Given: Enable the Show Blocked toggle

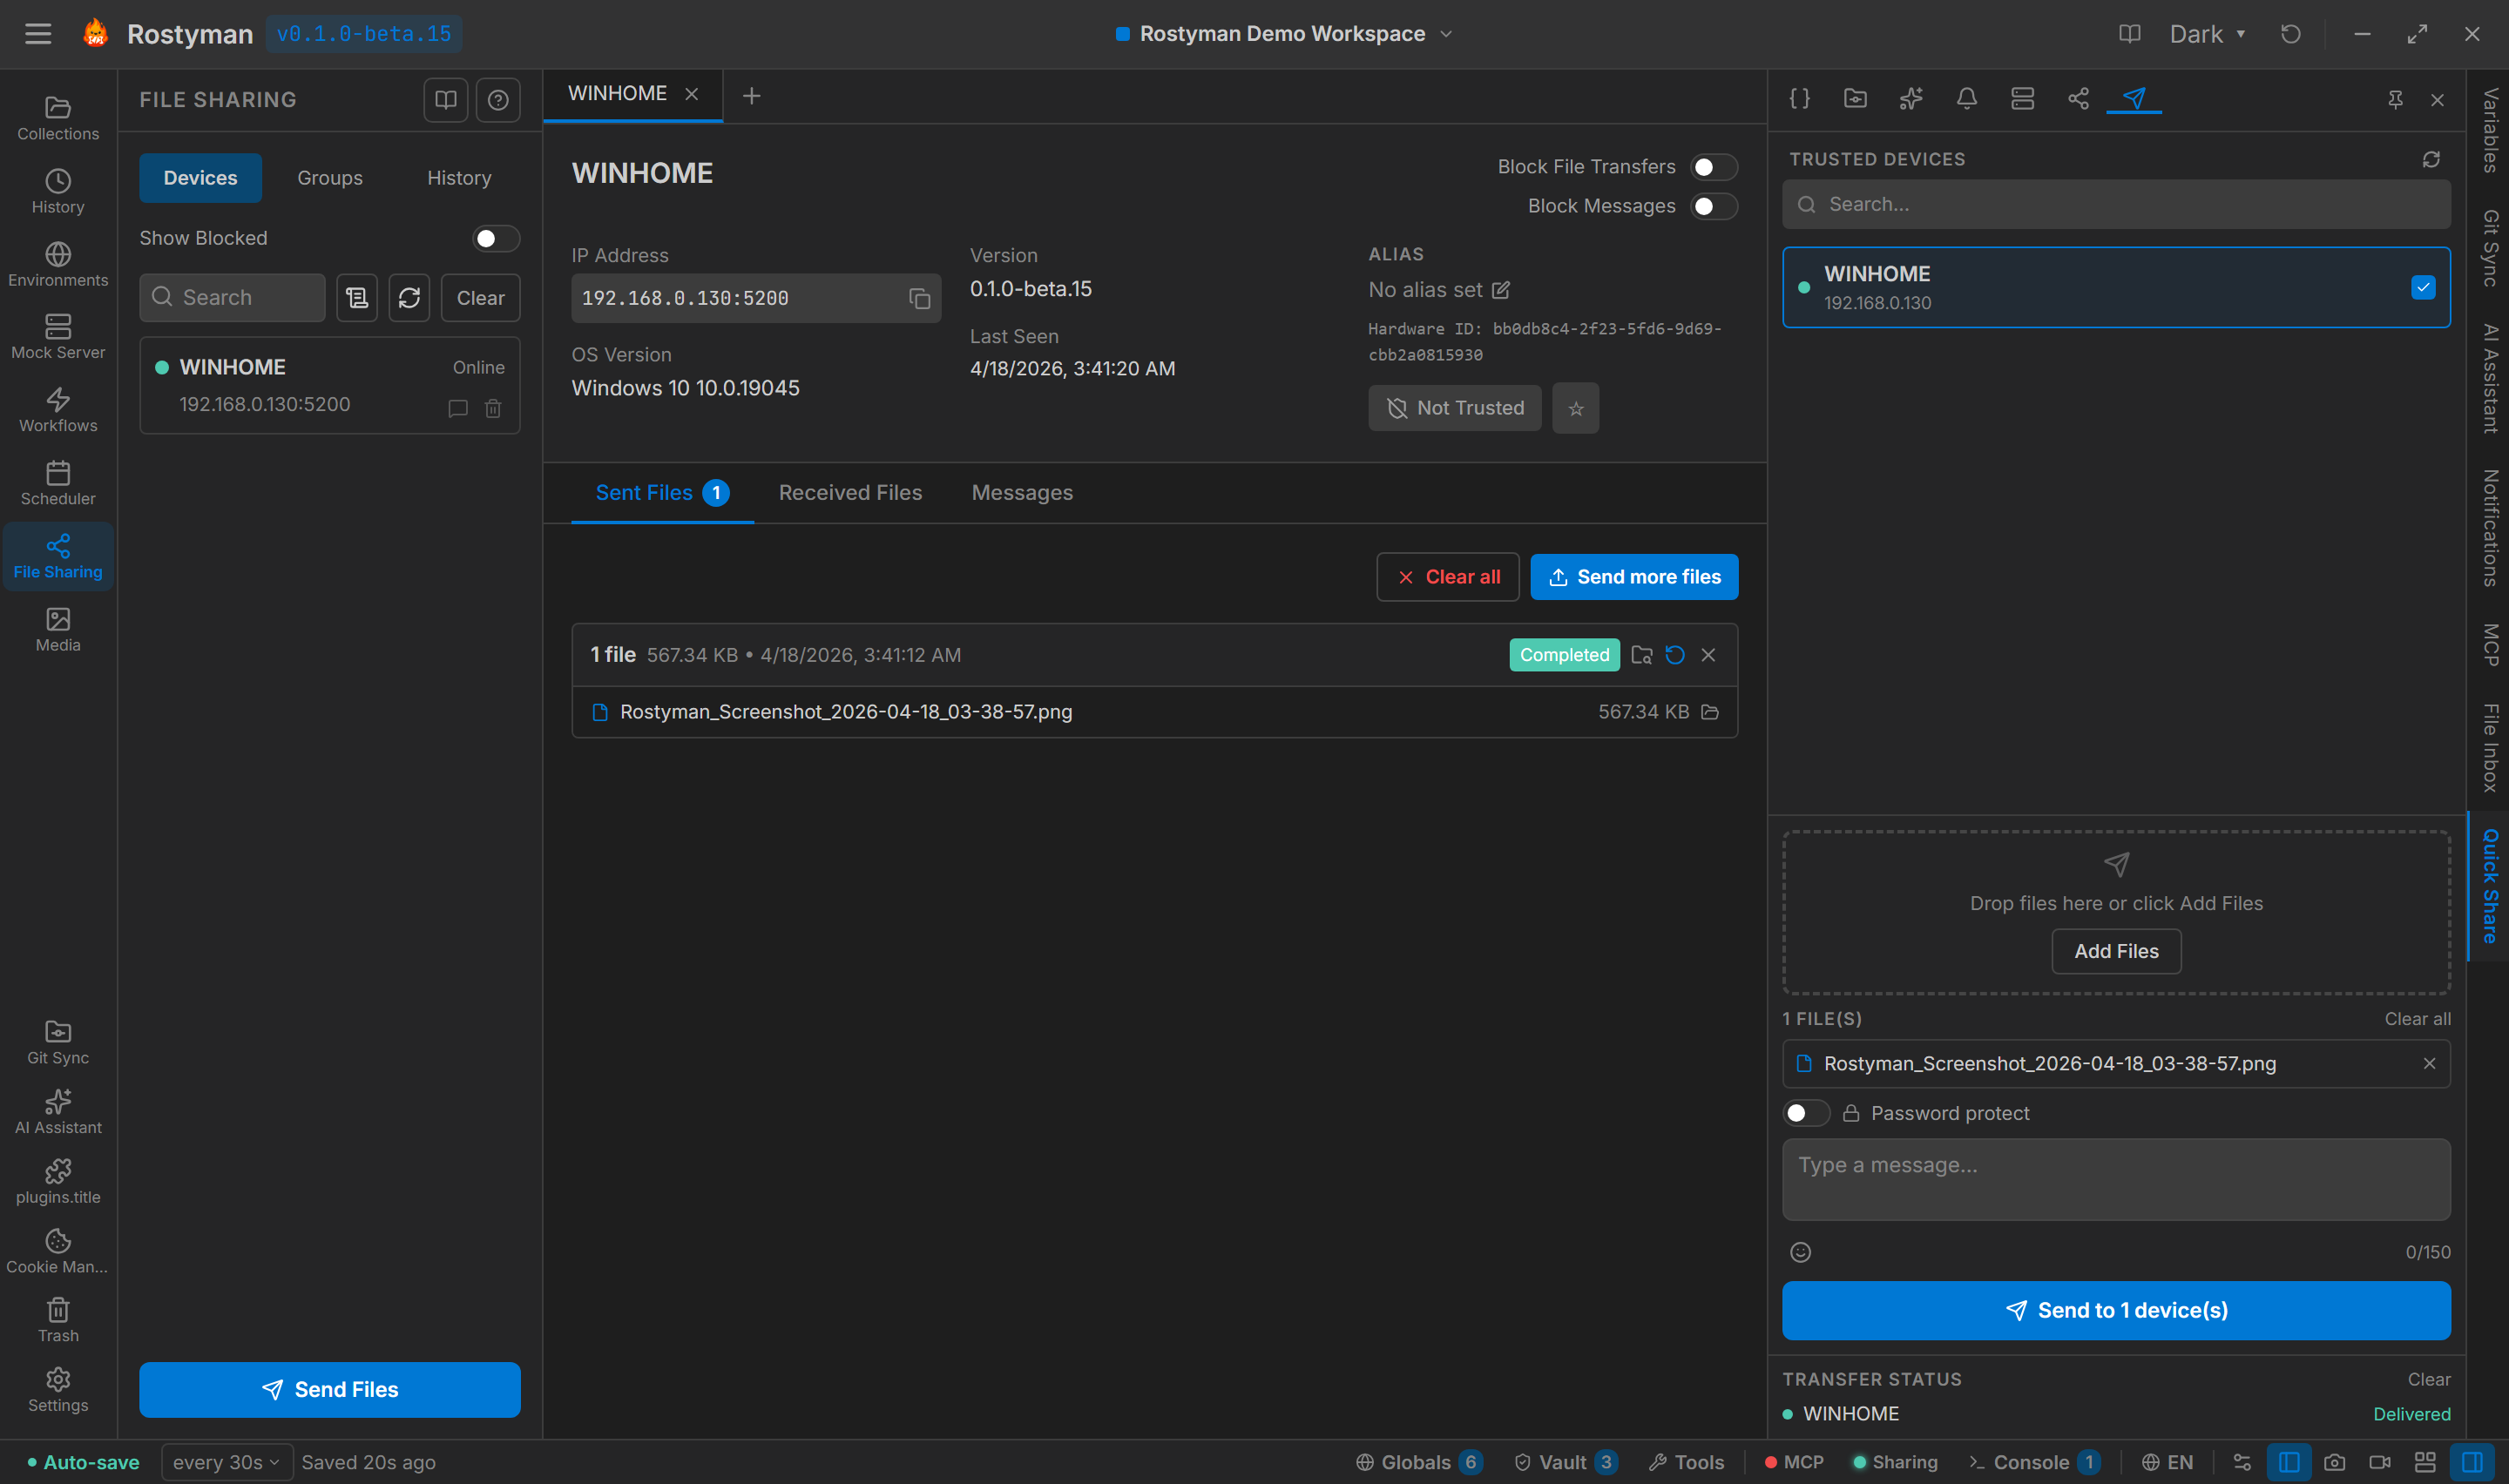Looking at the screenshot, I should (x=495, y=238).
